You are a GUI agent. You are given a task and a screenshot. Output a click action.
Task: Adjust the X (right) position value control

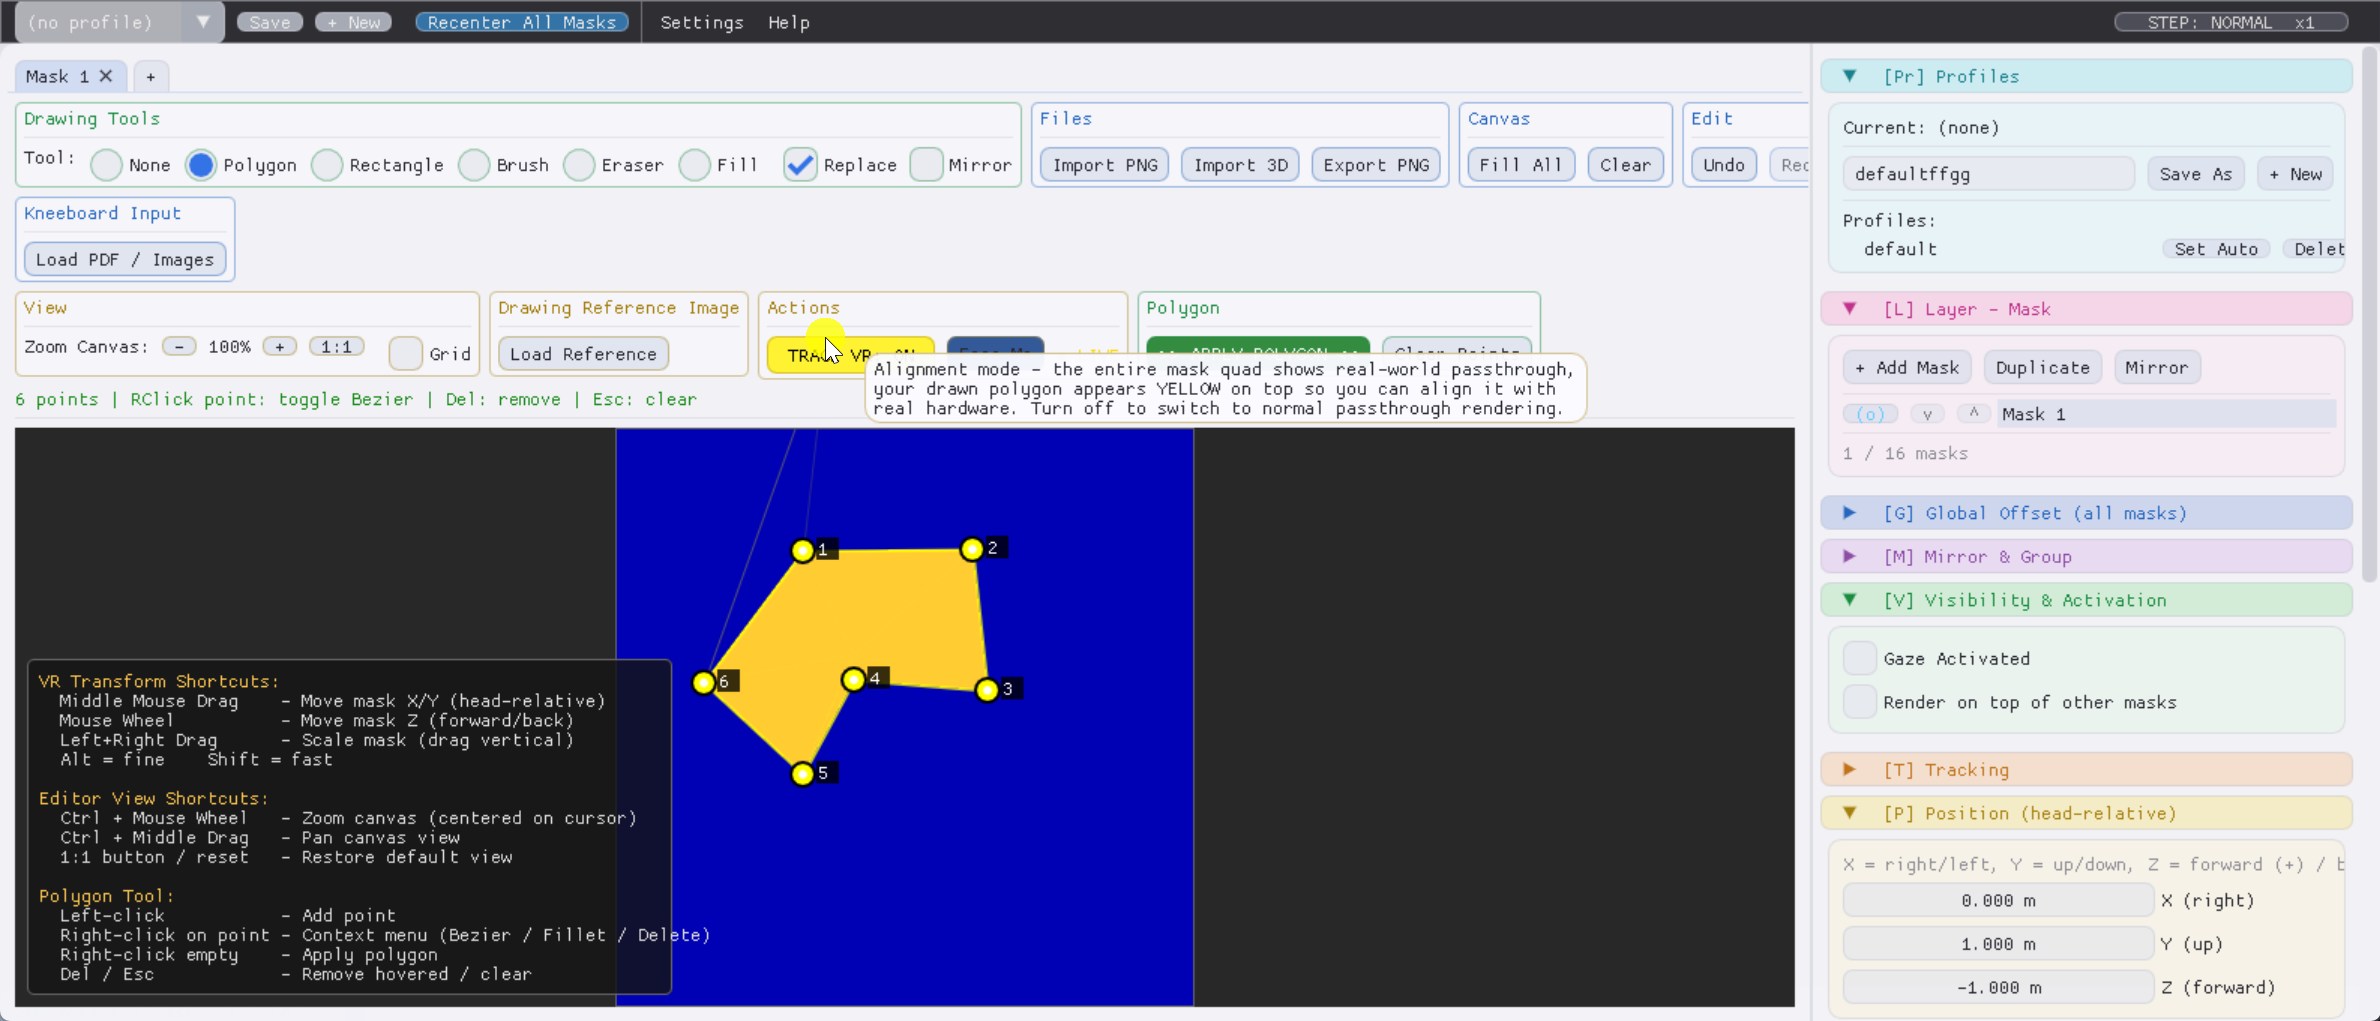click(x=1996, y=900)
